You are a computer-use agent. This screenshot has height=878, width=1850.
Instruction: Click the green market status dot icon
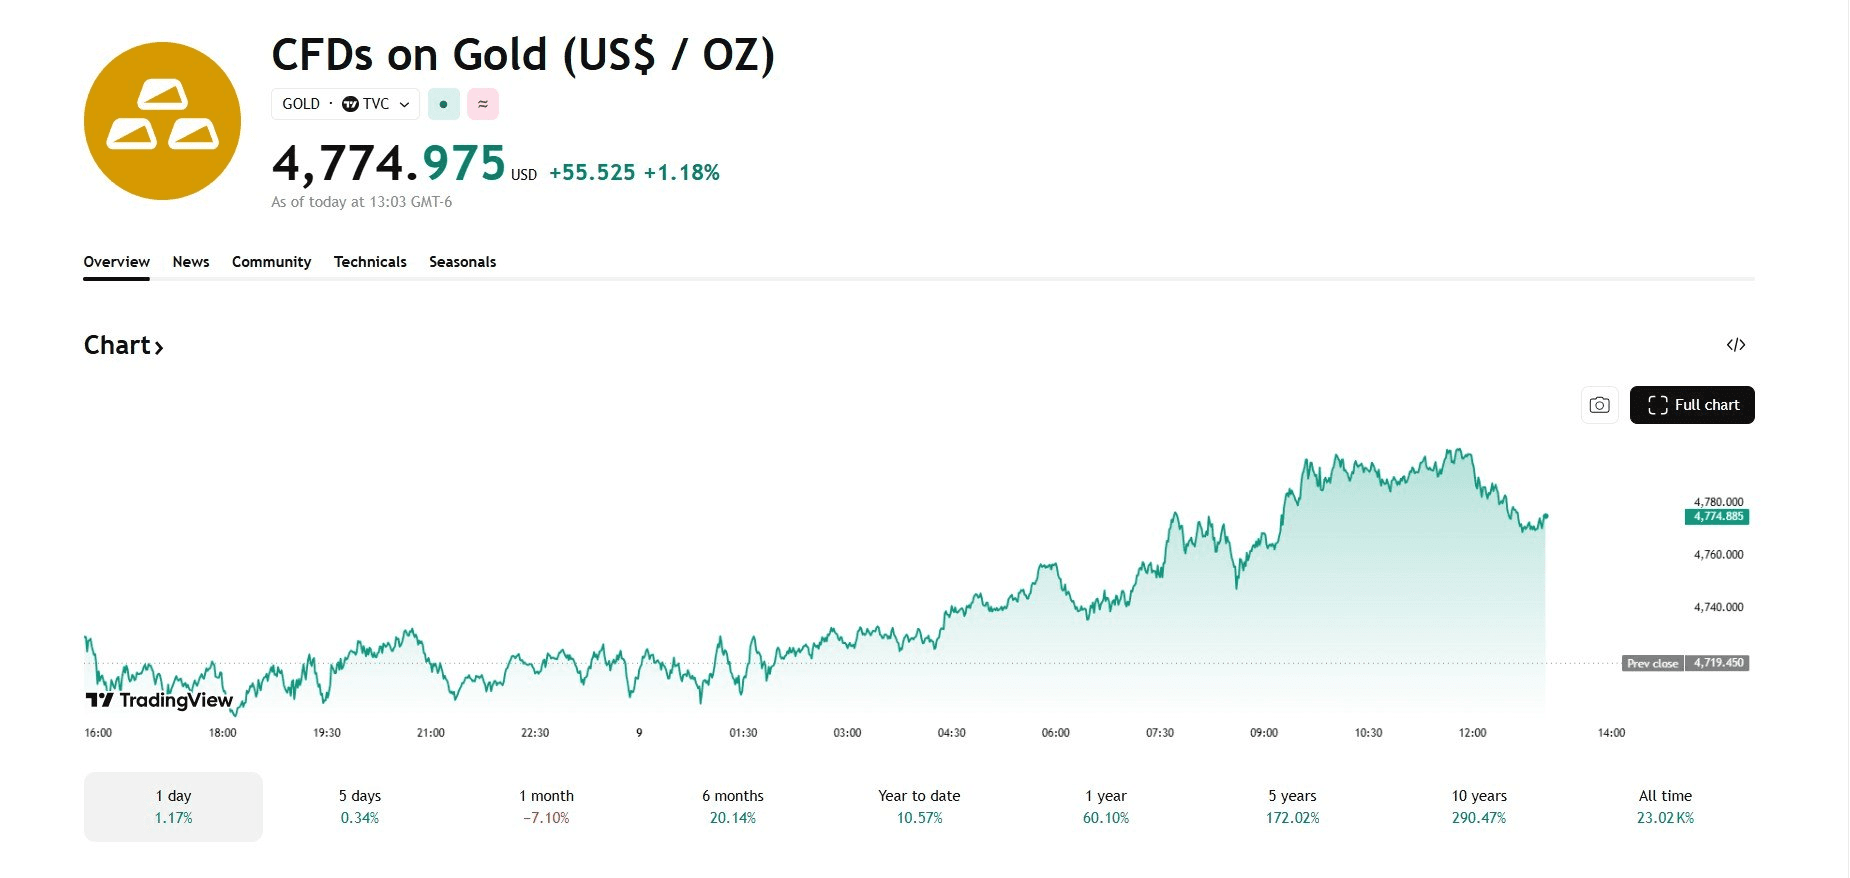click(x=444, y=104)
